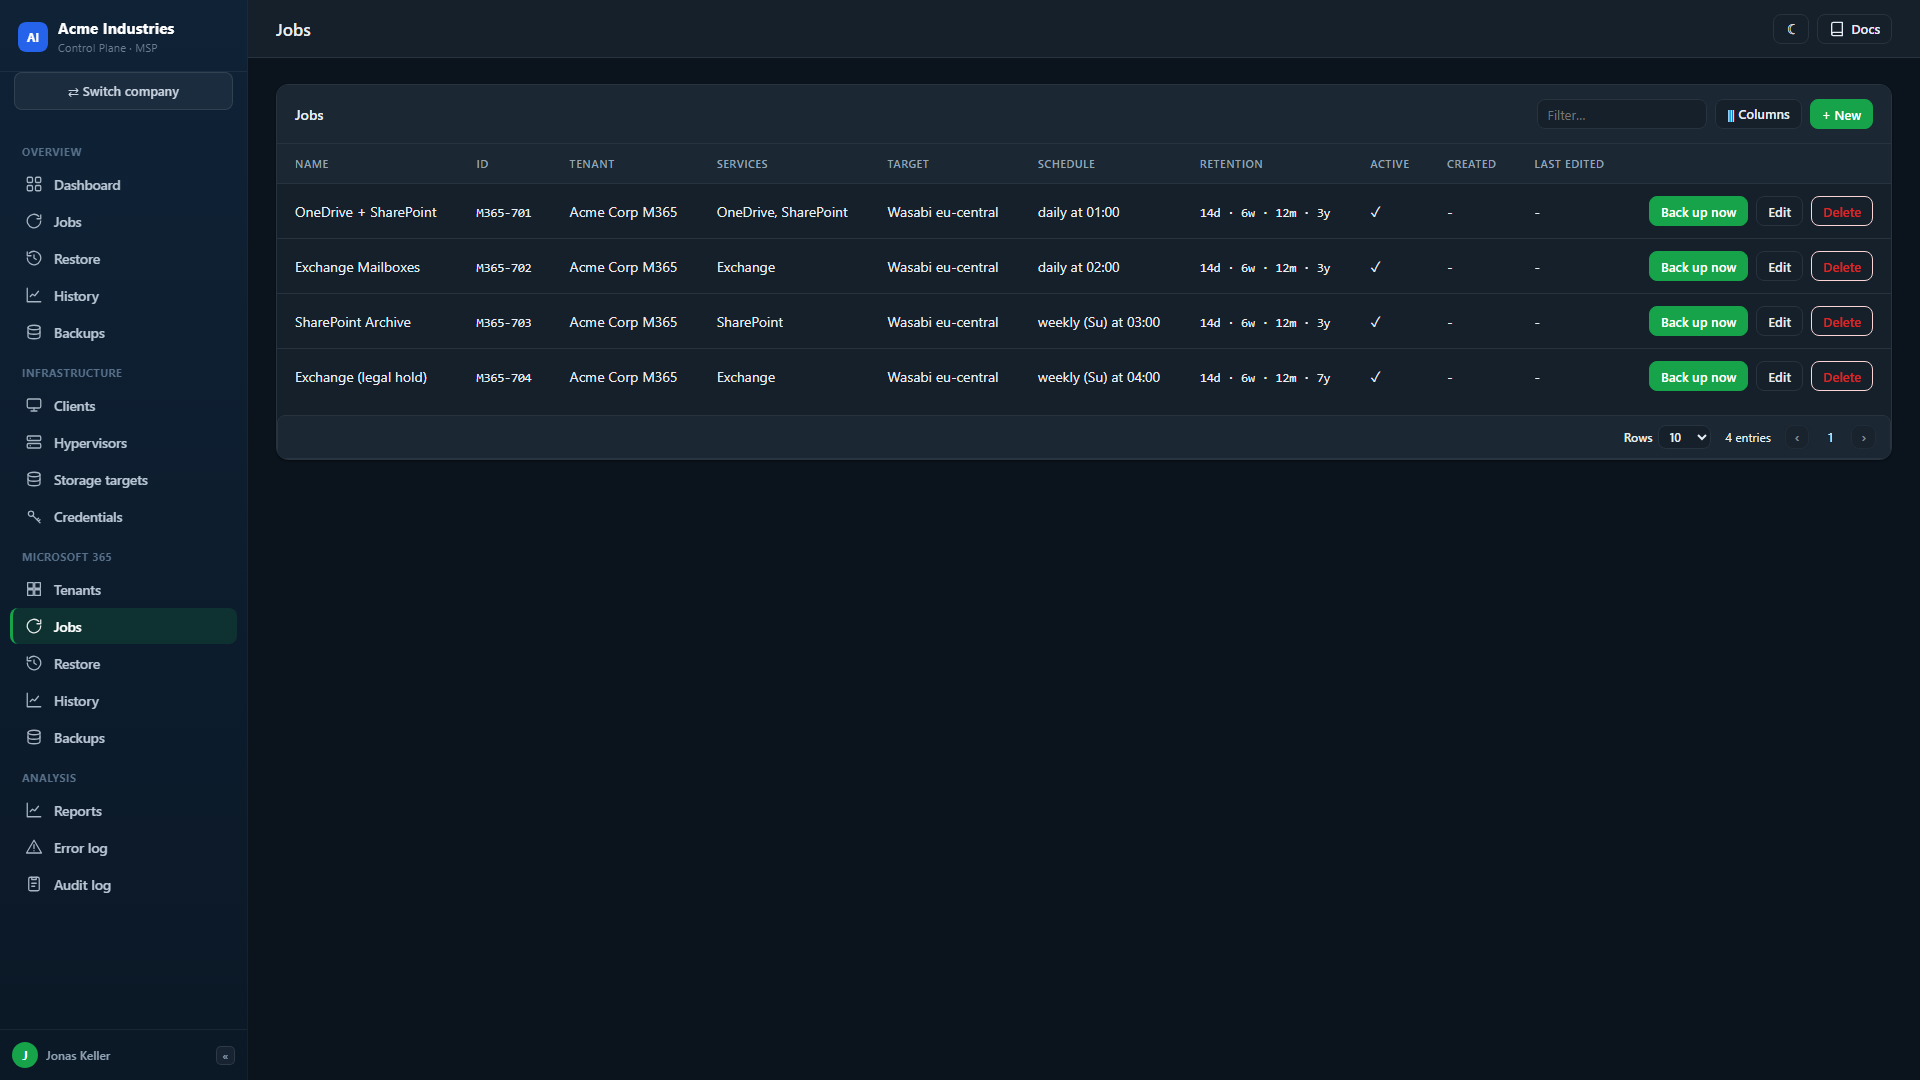Create a new job with New button
The image size is (1920, 1080).
[1841, 115]
